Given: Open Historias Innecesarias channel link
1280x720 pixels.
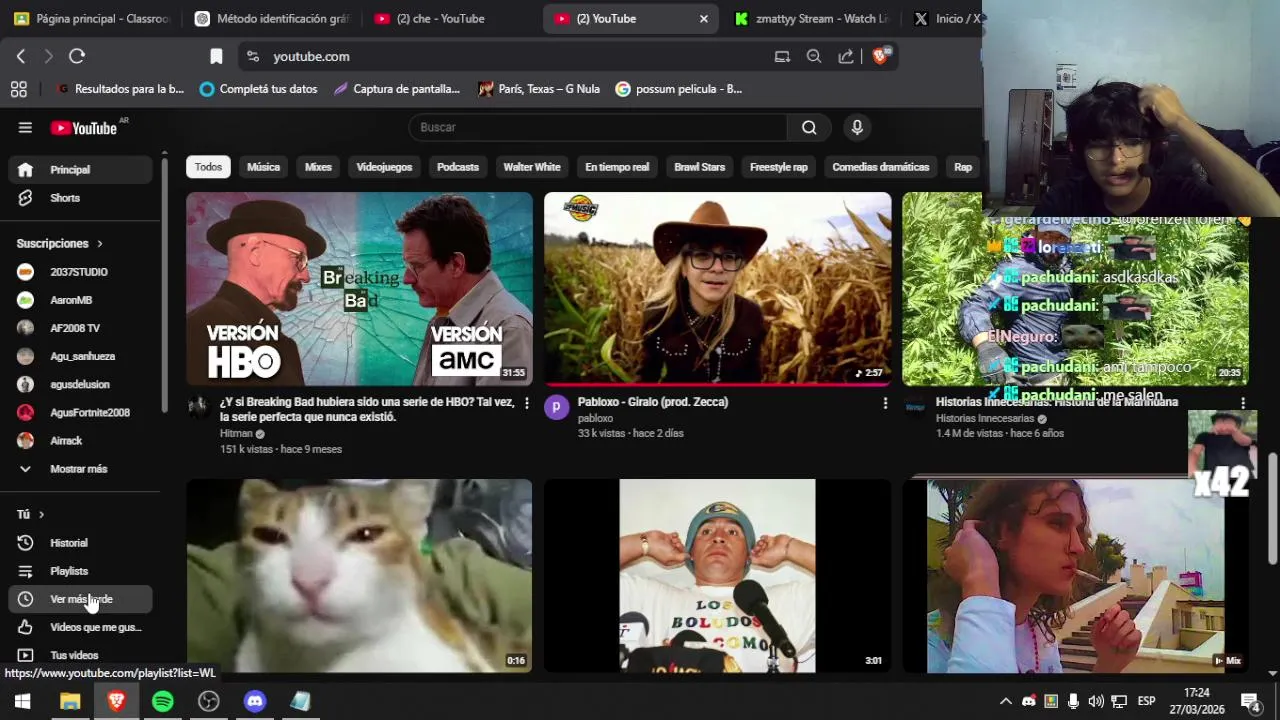Looking at the screenshot, I should pyautogui.click(x=985, y=419).
